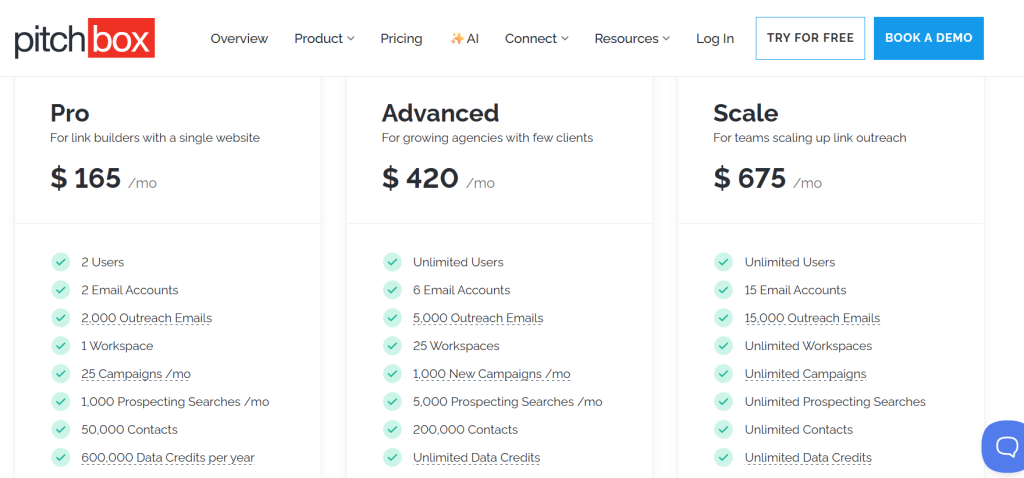Click the sparkle AI icon in navigation

[456, 39]
